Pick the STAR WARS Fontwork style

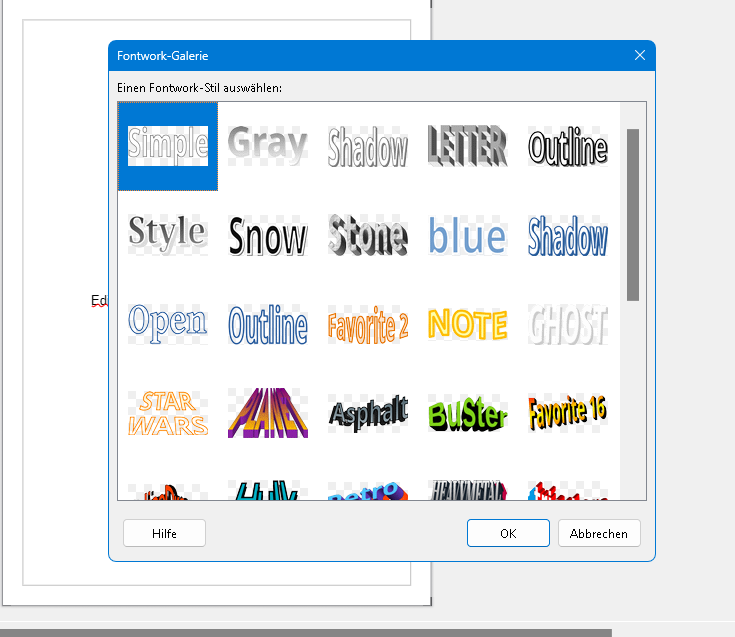pos(168,413)
